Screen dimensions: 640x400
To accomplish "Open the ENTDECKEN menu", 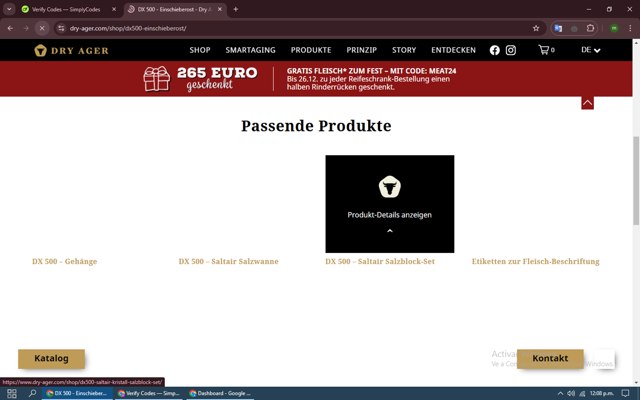I will tap(453, 50).
